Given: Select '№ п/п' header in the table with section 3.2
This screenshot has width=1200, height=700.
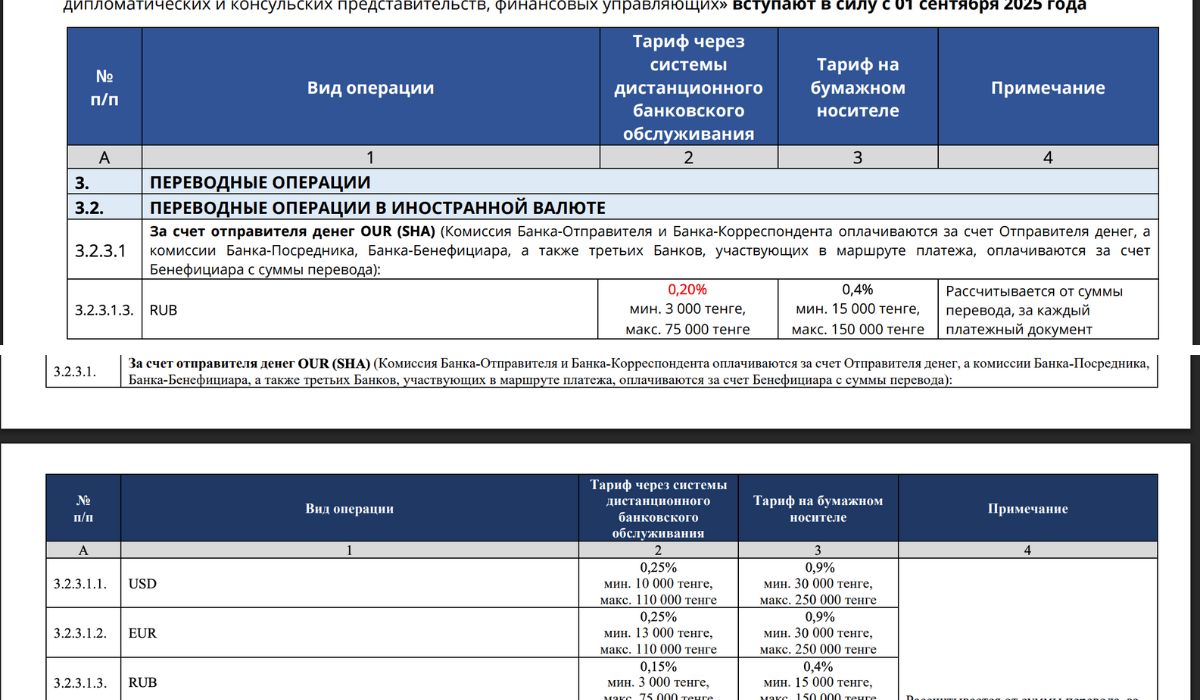Looking at the screenshot, I should [104, 88].
